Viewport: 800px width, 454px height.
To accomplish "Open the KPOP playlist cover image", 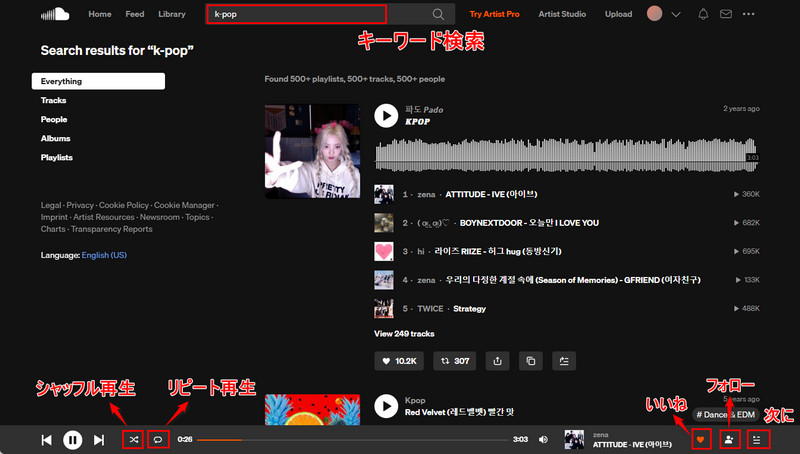I will pyautogui.click(x=312, y=152).
